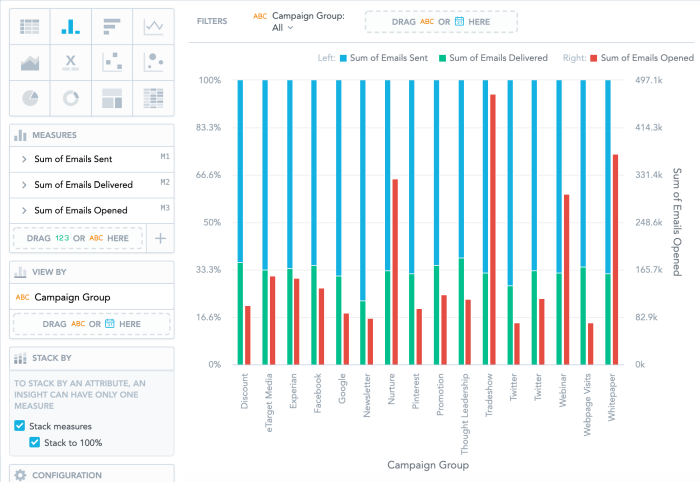Expand the Sum of Emails Delivered measure
The width and height of the screenshot is (700, 482).
pyautogui.click(x=24, y=185)
